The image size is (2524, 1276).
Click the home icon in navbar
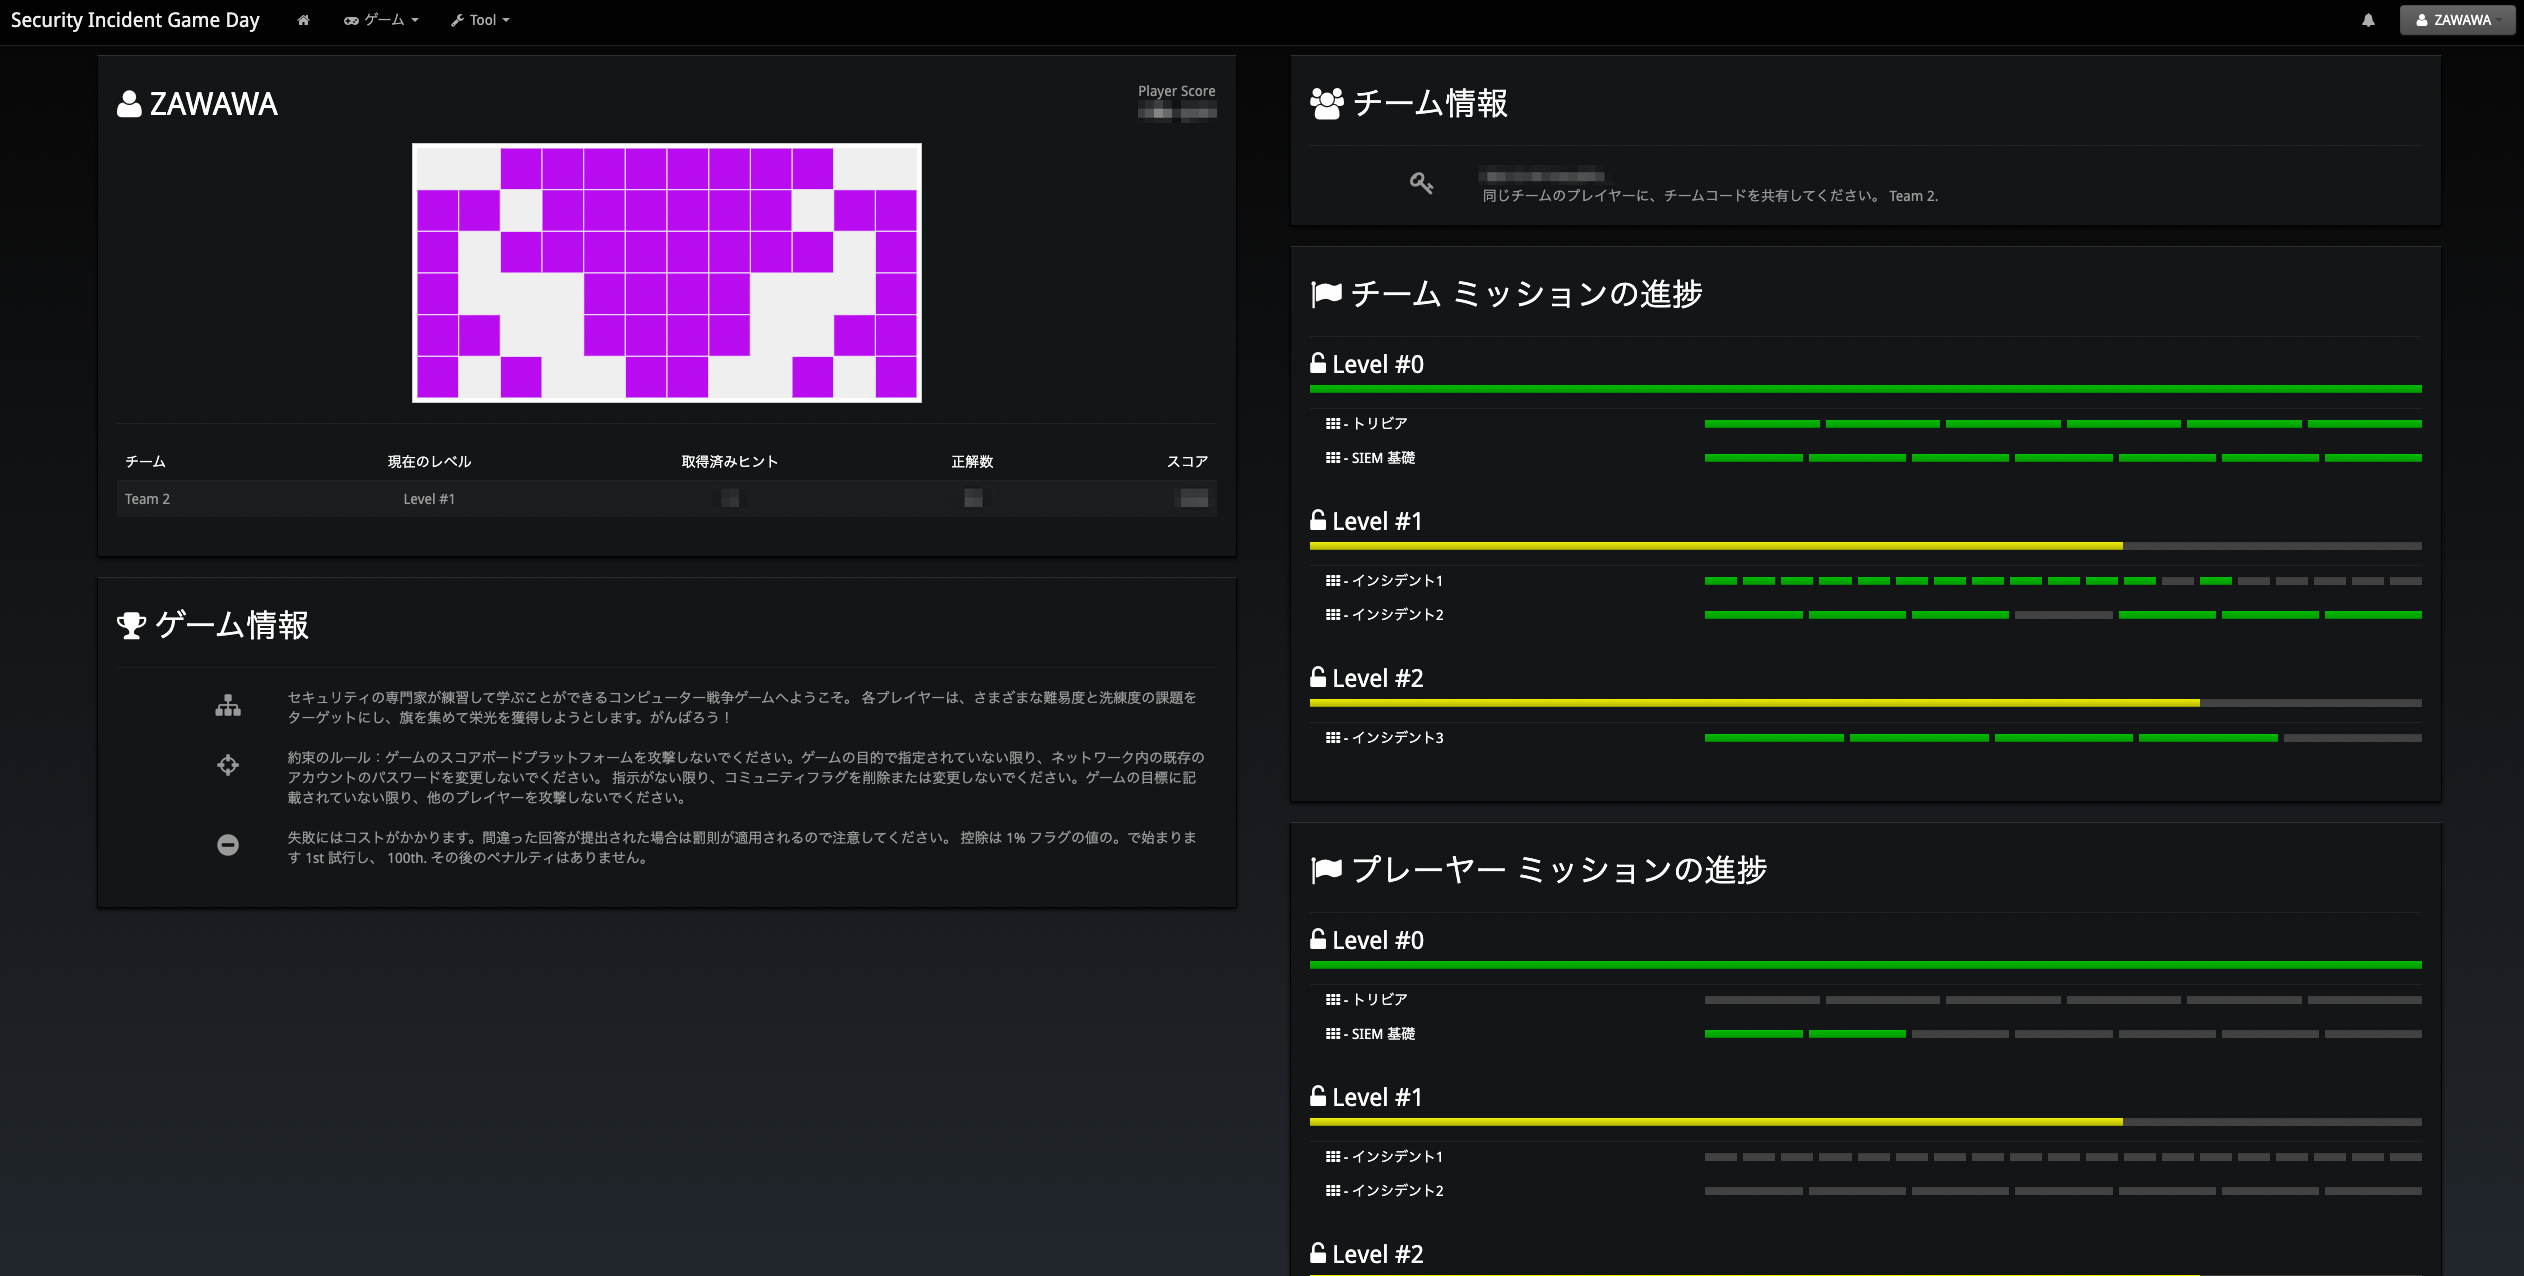[303, 20]
